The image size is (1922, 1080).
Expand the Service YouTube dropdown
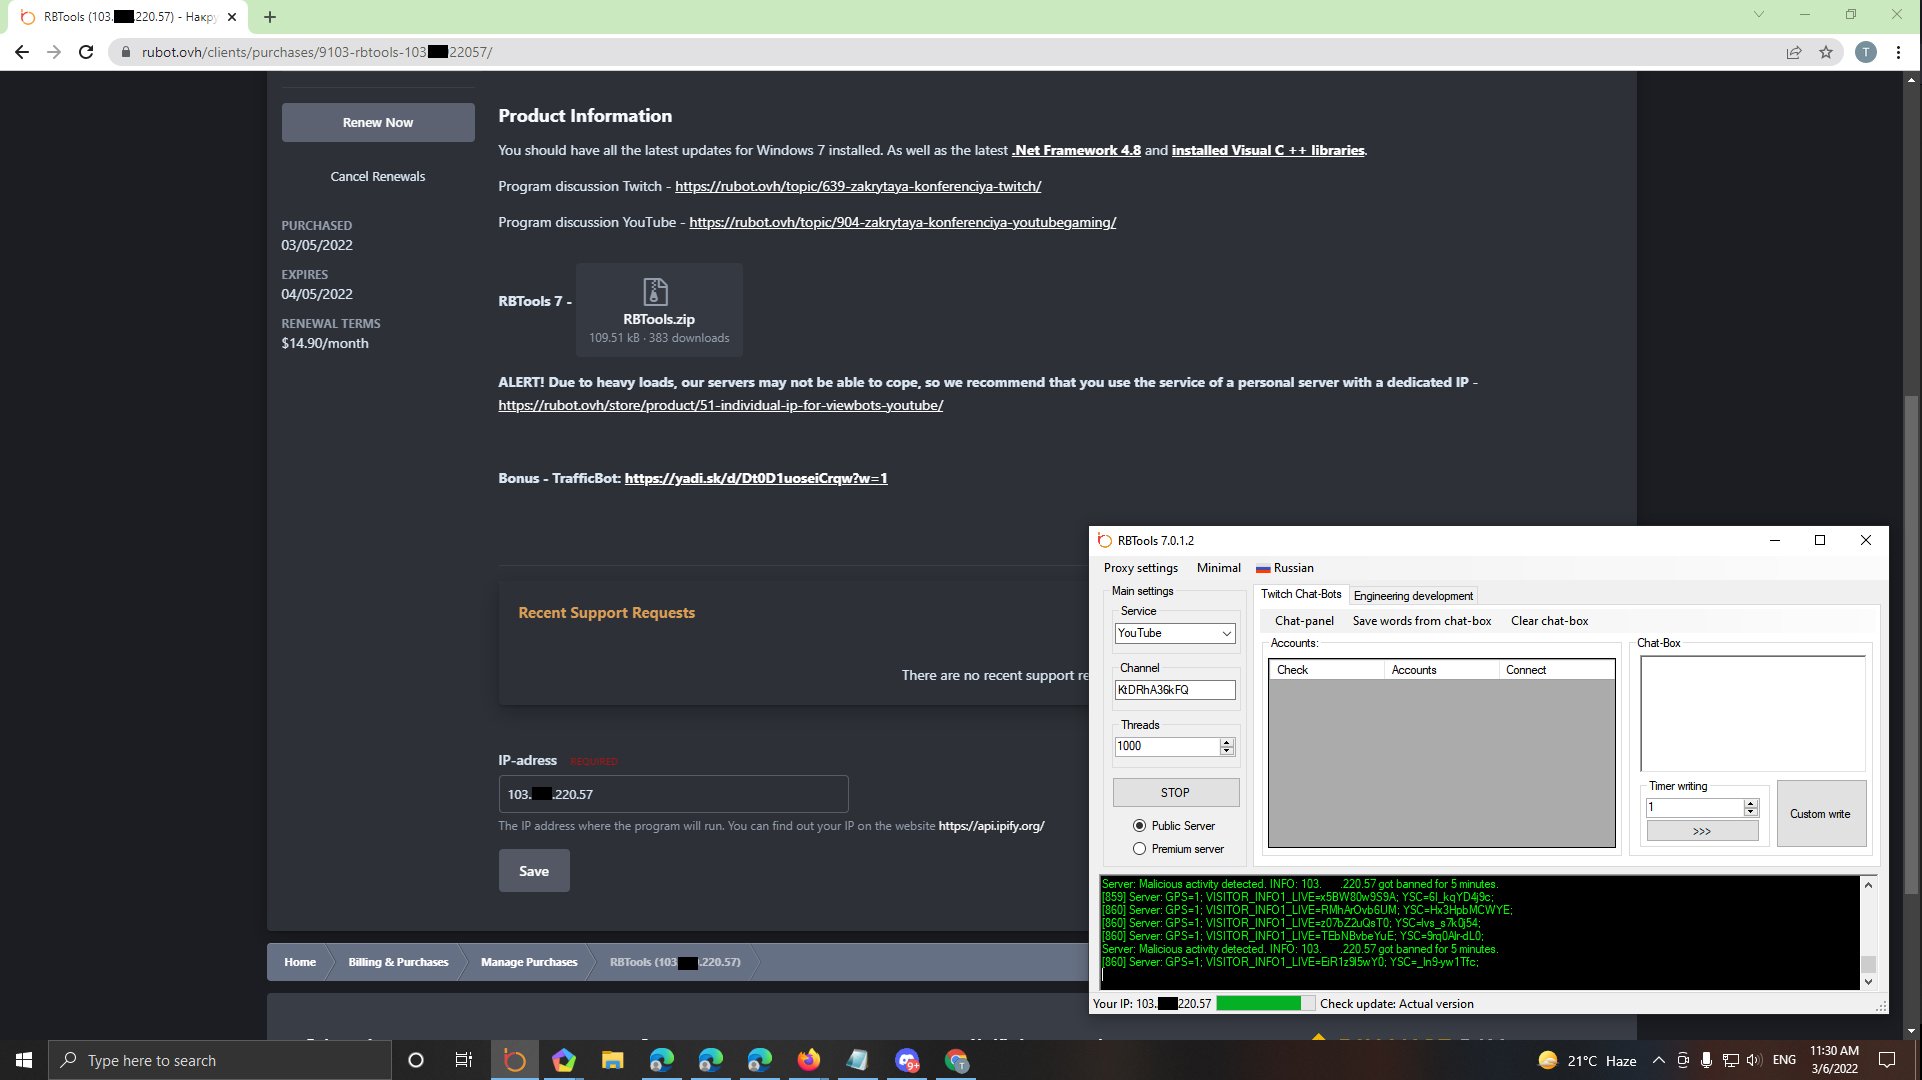coord(1226,634)
